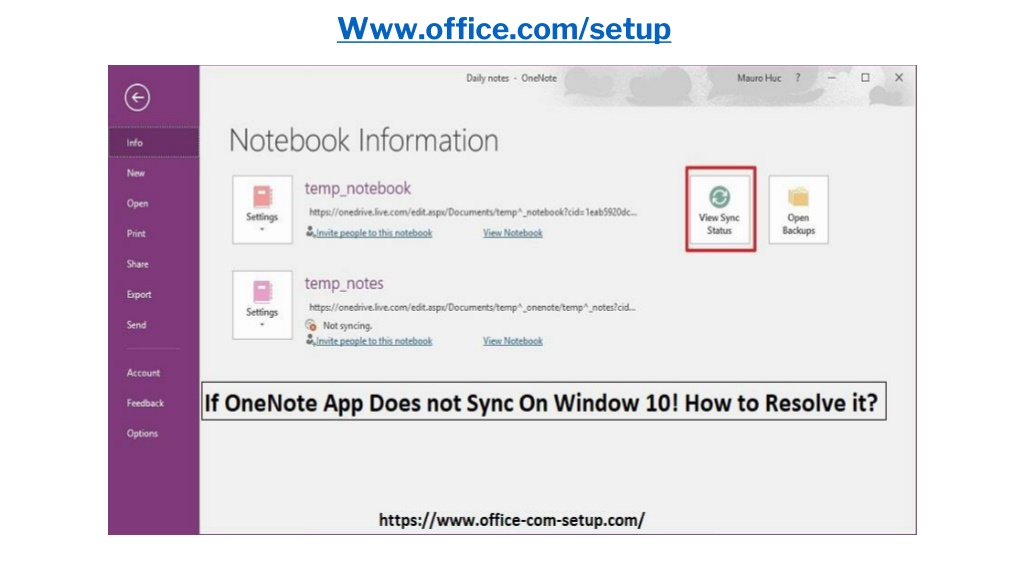
Task: Click the temp_notebook OneDrive URL text
Action: (x=472, y=212)
